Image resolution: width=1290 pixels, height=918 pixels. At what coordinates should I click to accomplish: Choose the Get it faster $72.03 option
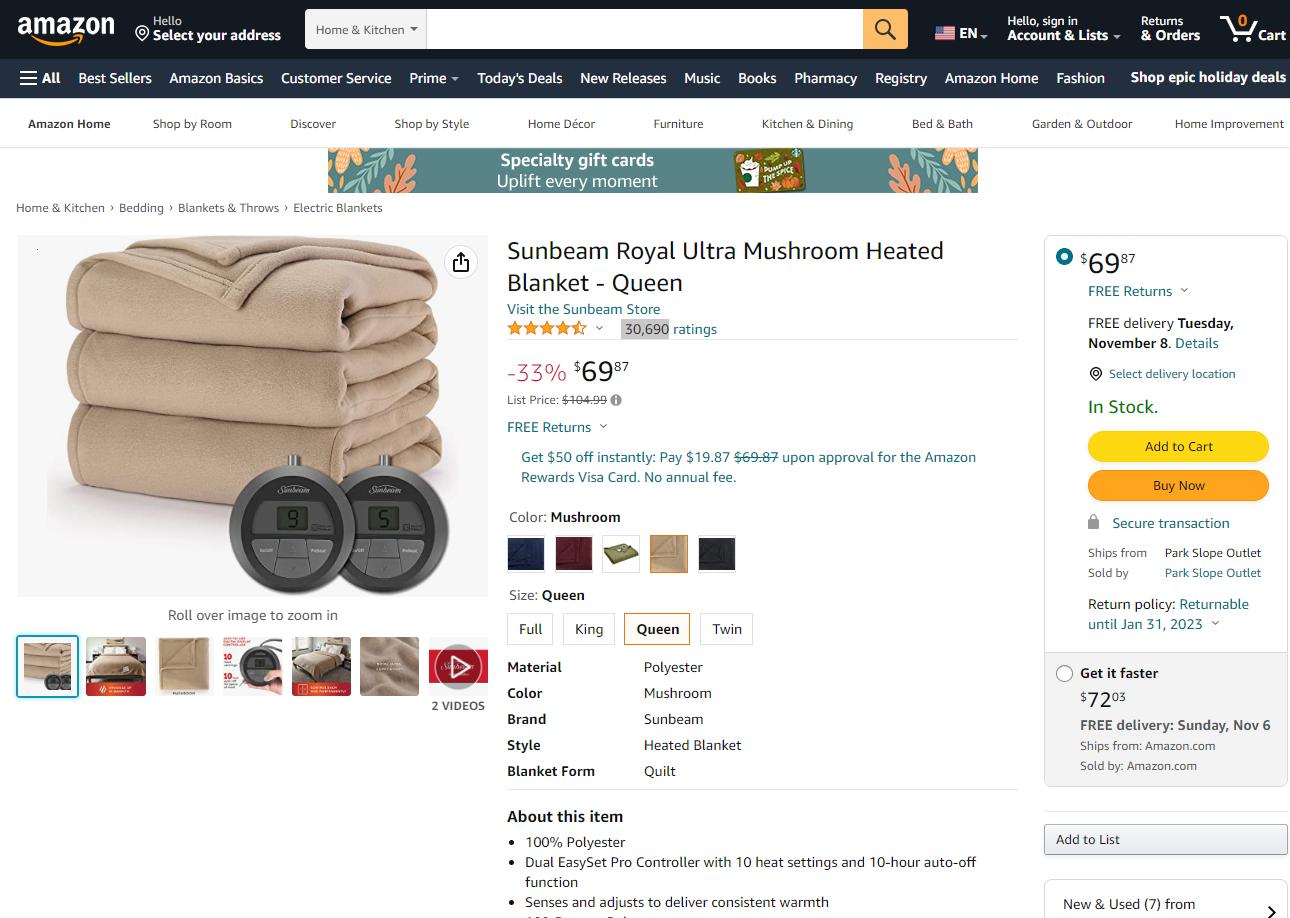1063,674
